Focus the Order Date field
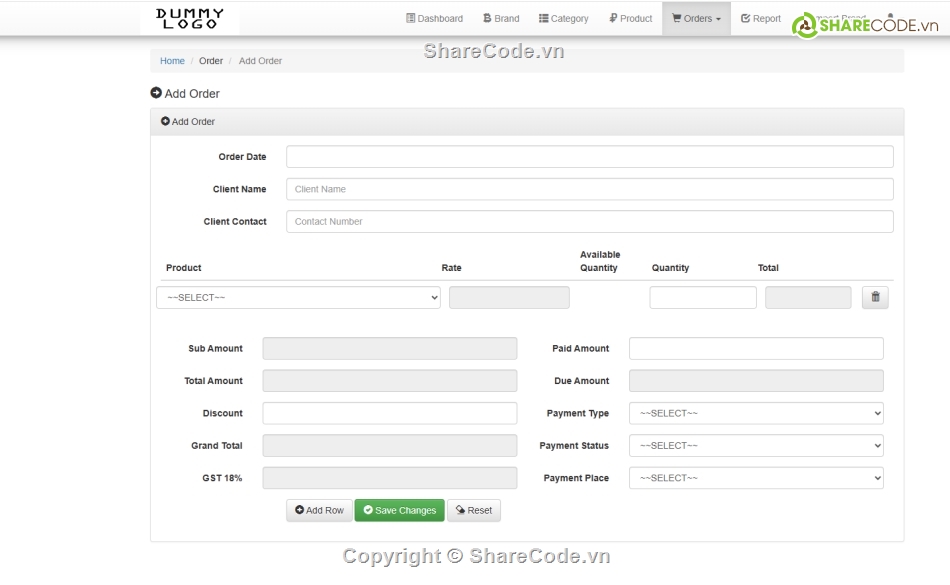The height and width of the screenshot is (585, 950). (589, 157)
